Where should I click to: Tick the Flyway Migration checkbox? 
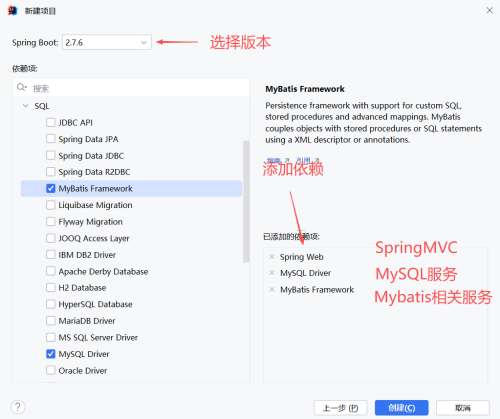click(51, 221)
